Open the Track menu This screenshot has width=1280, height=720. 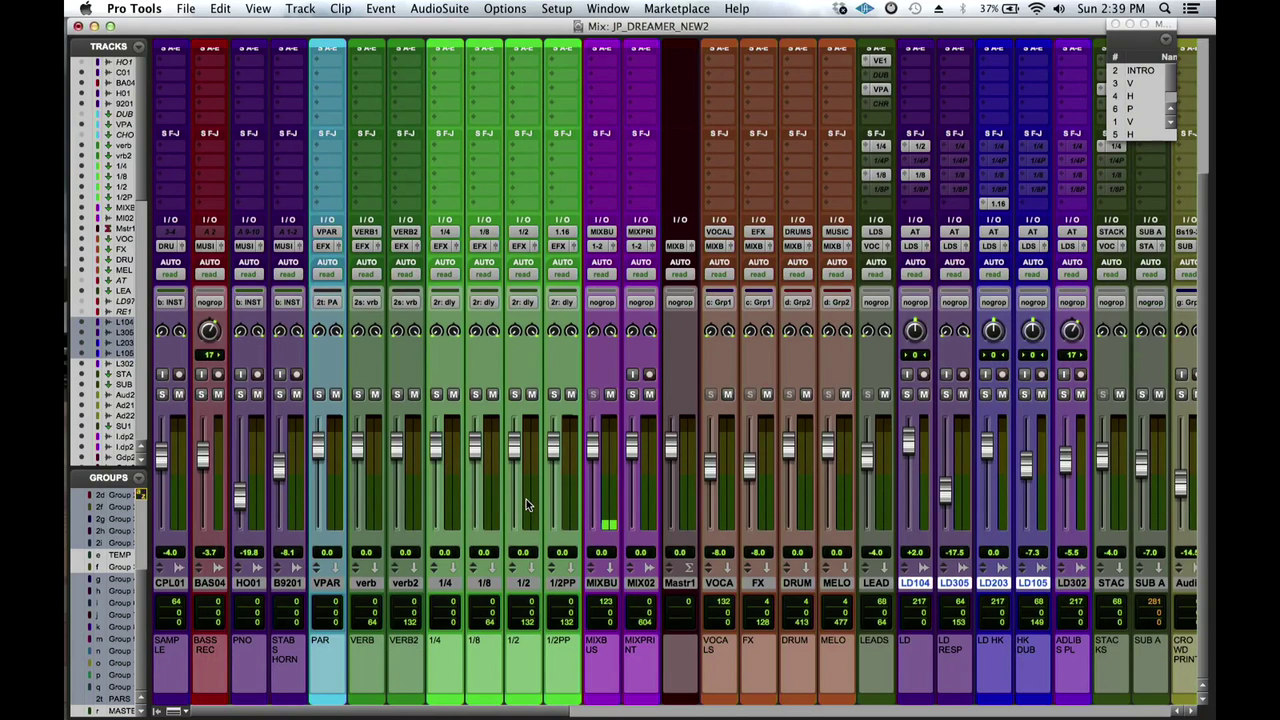click(300, 9)
